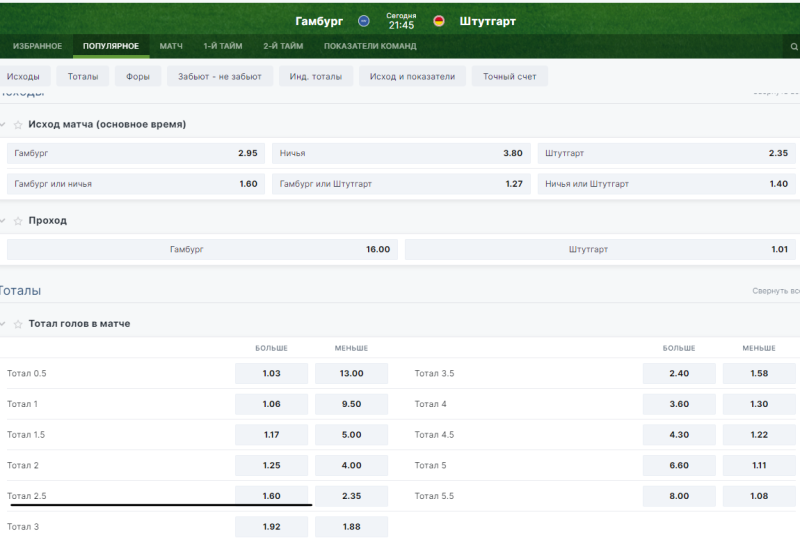
Task: Collapse the 'Исход матча (основное время)' section
Action: [3, 125]
